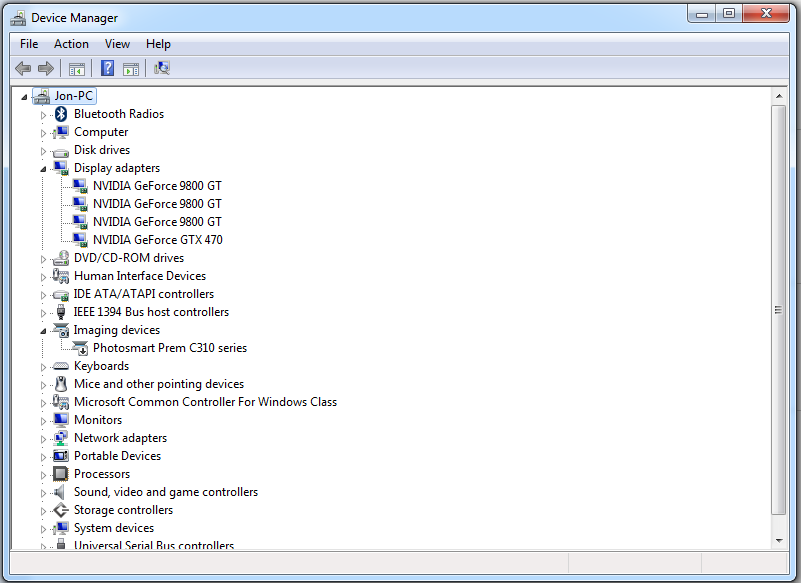
Task: Click the Back arrow toolbar icon
Action: (23, 68)
